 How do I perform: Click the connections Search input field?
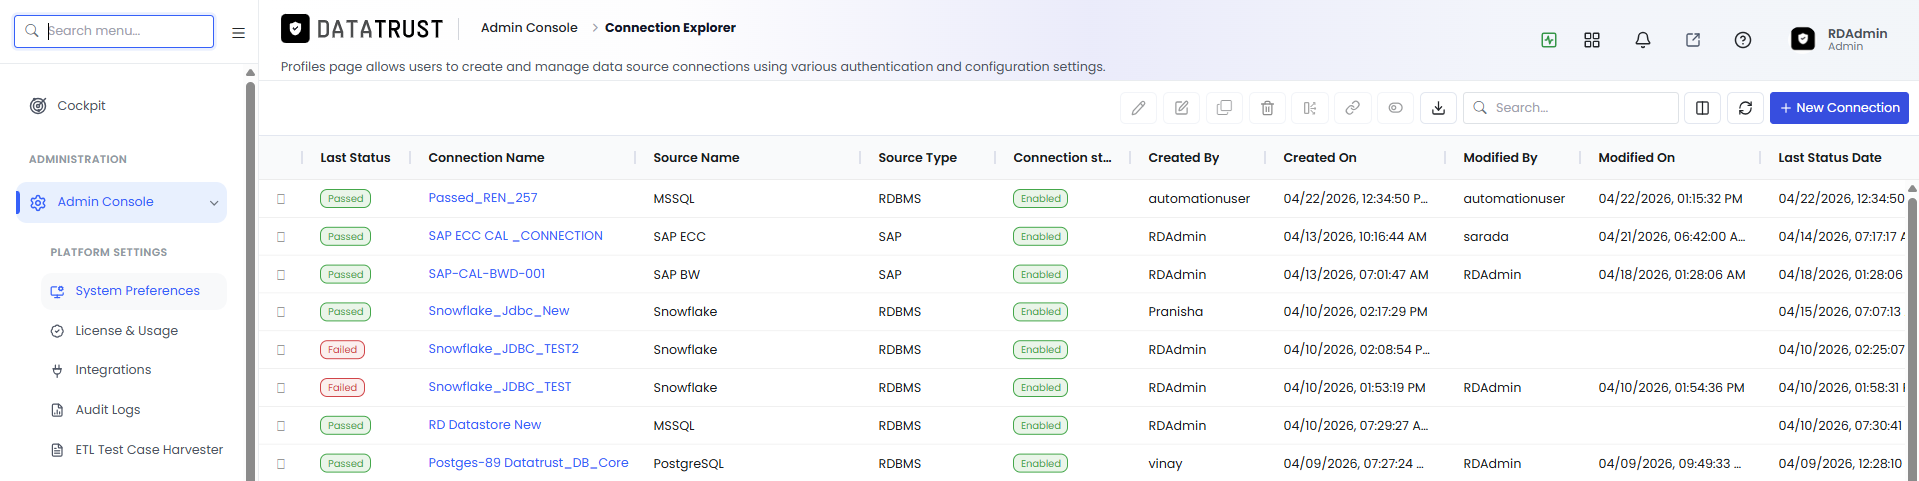click(1571, 108)
